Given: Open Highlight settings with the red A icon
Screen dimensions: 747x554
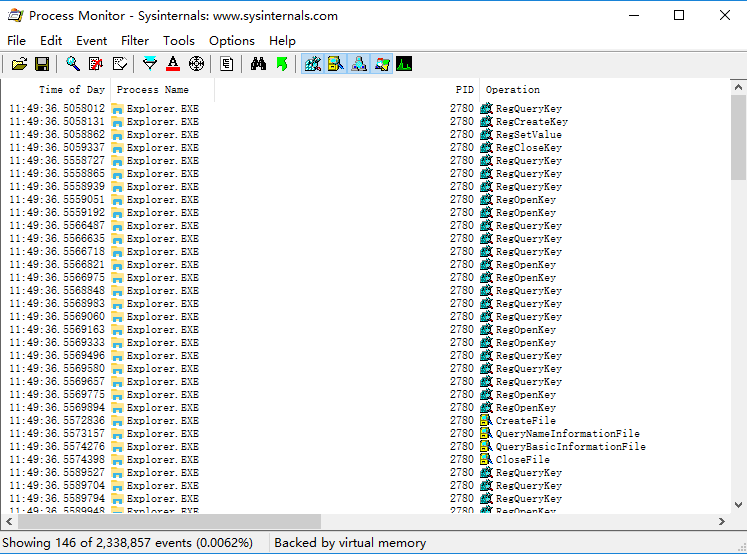Looking at the screenshot, I should (x=173, y=64).
